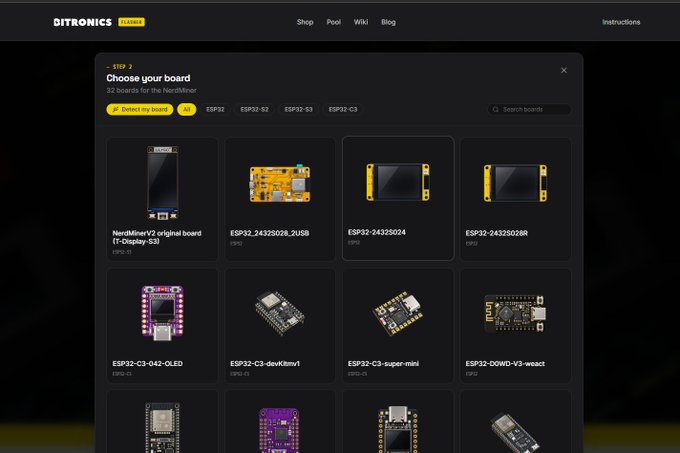This screenshot has height=453, width=680.
Task: Click the yellow Flasher badge
Action: [131, 22]
